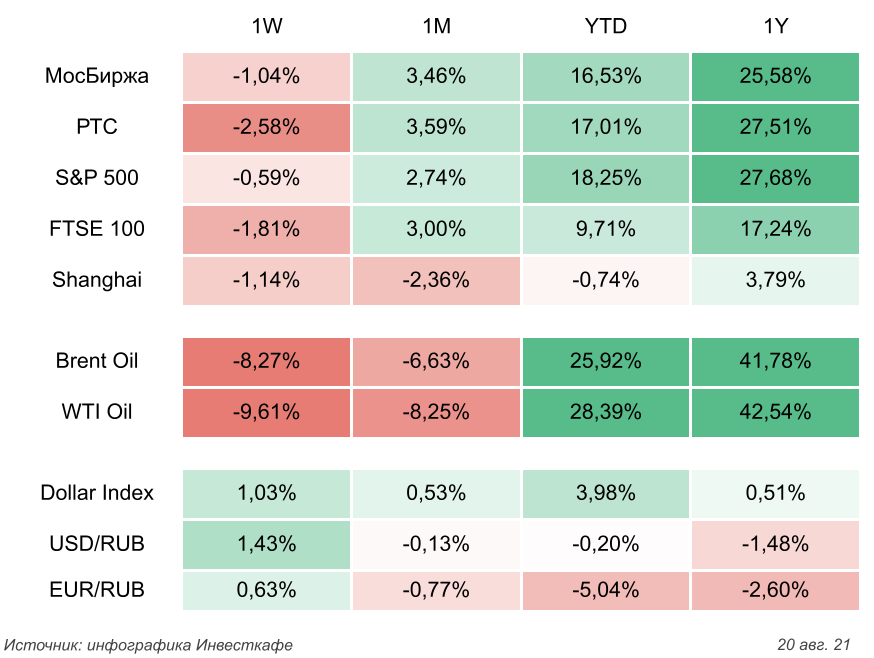The height and width of the screenshot is (658, 874).
Task: Select the S&P 500 row label
Action: pos(97,178)
